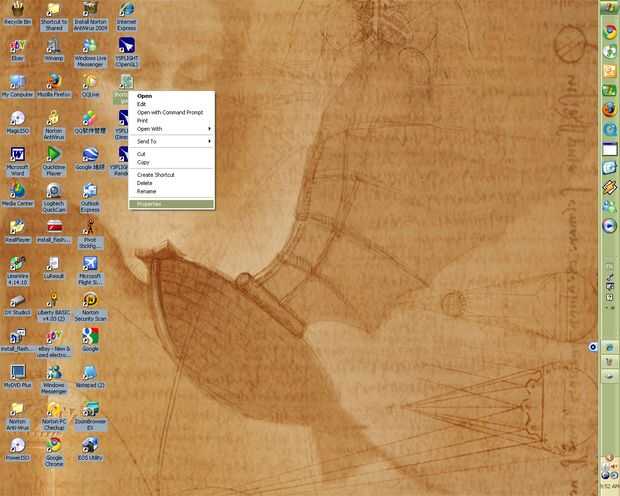Launch Chrome from taskbar quick launch
The height and width of the screenshot is (496, 620).
[609, 32]
